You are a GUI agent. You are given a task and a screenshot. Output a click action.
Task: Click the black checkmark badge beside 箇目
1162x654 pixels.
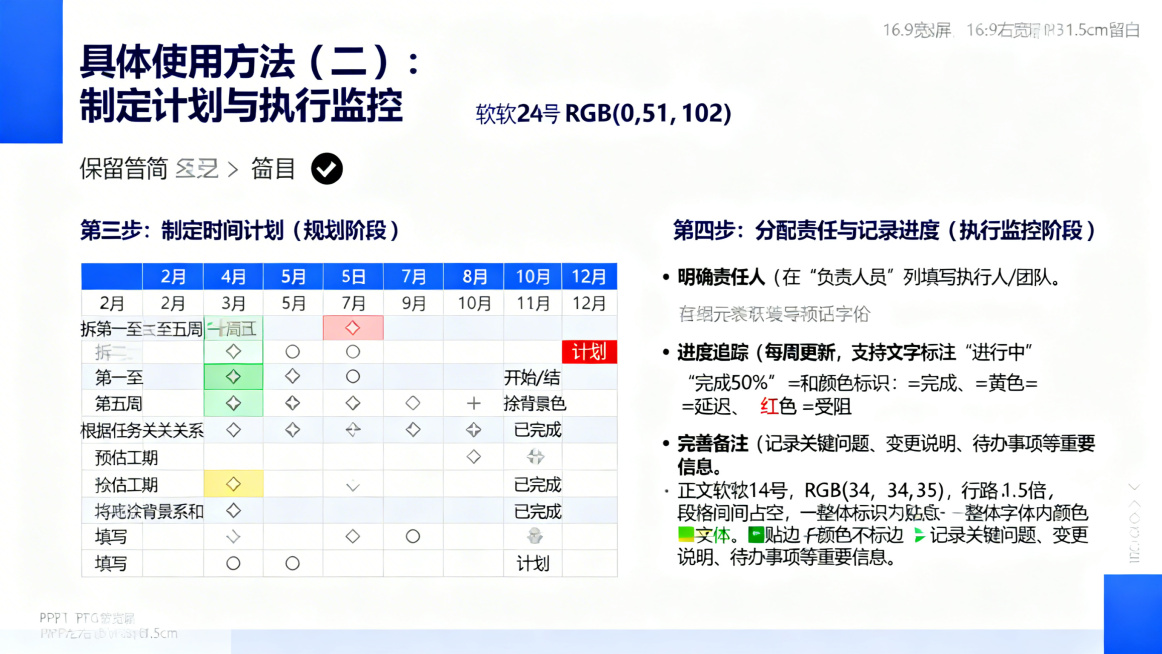pyautogui.click(x=326, y=170)
